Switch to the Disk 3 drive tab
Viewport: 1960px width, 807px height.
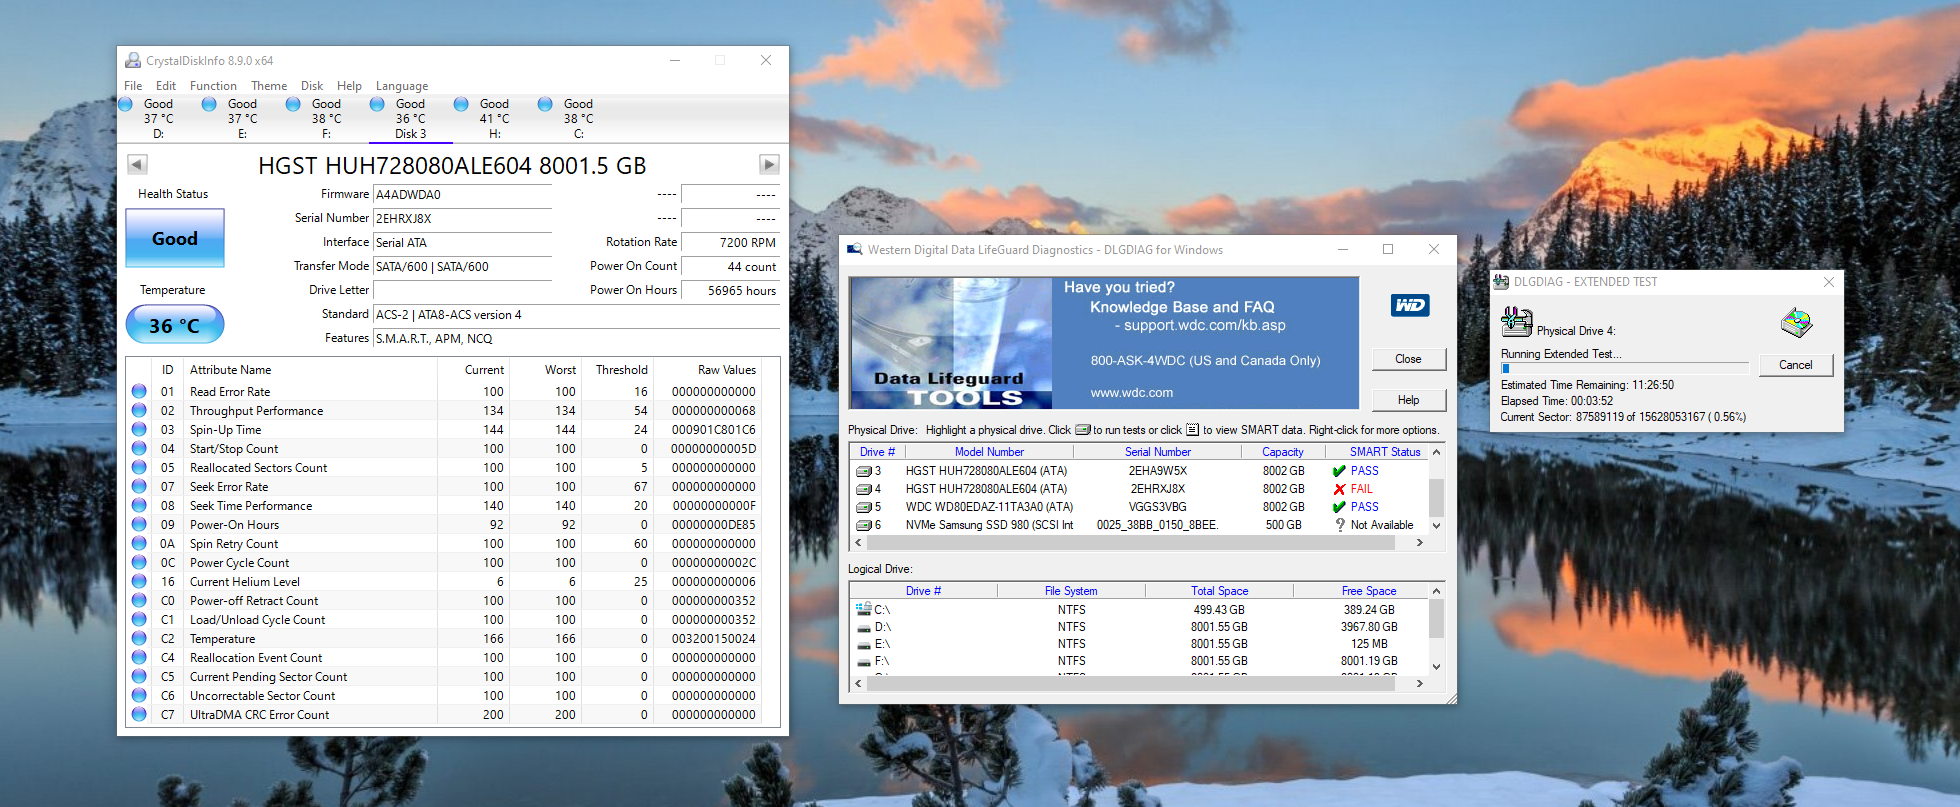click(x=410, y=119)
